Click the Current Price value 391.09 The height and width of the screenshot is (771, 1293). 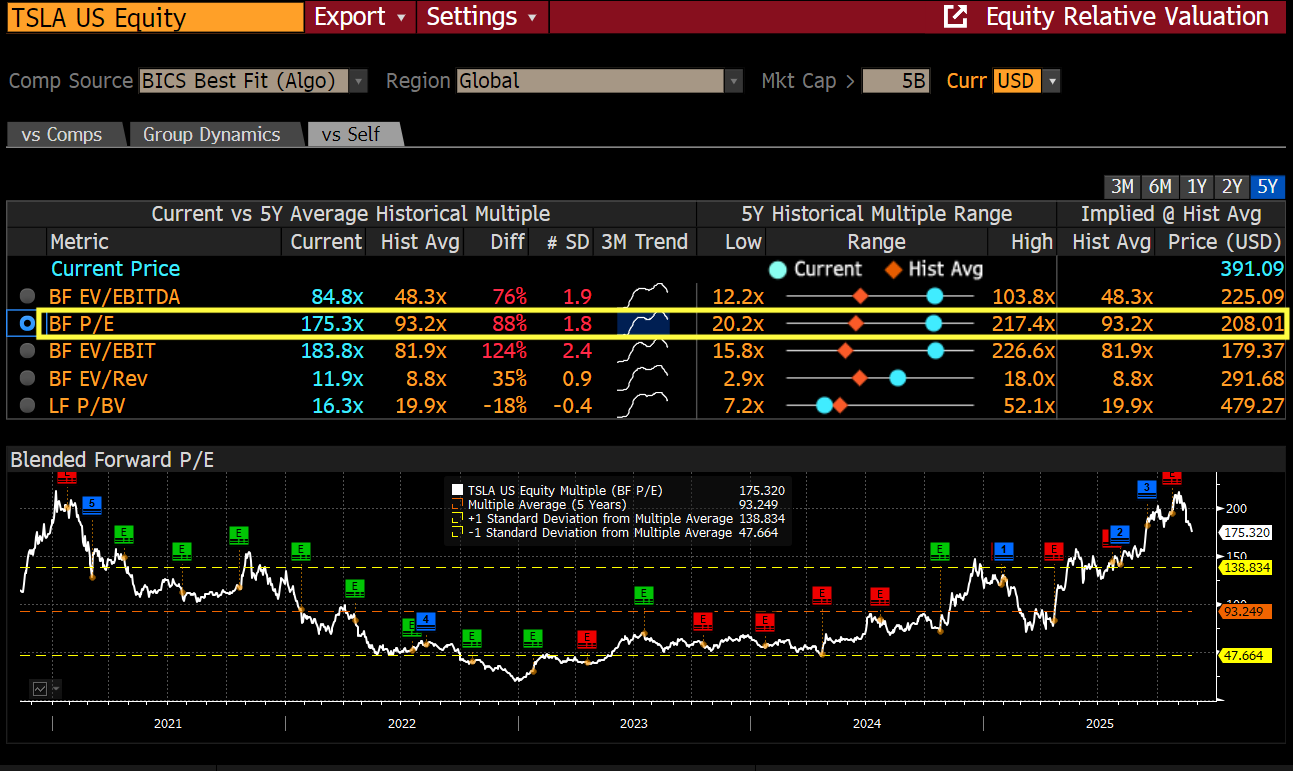1251,269
